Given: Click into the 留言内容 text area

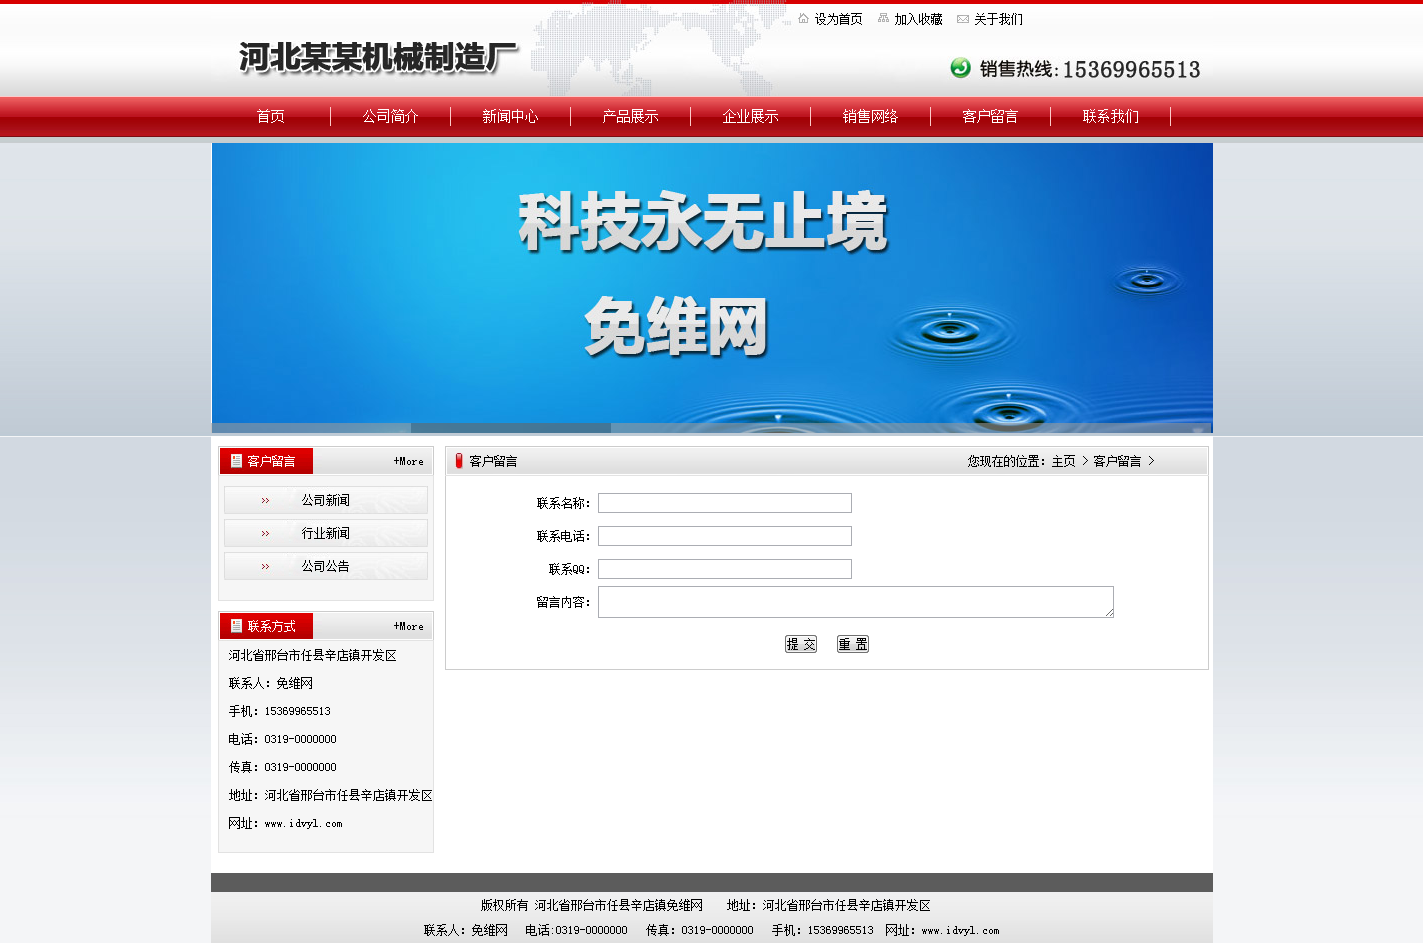Looking at the screenshot, I should [x=855, y=602].
